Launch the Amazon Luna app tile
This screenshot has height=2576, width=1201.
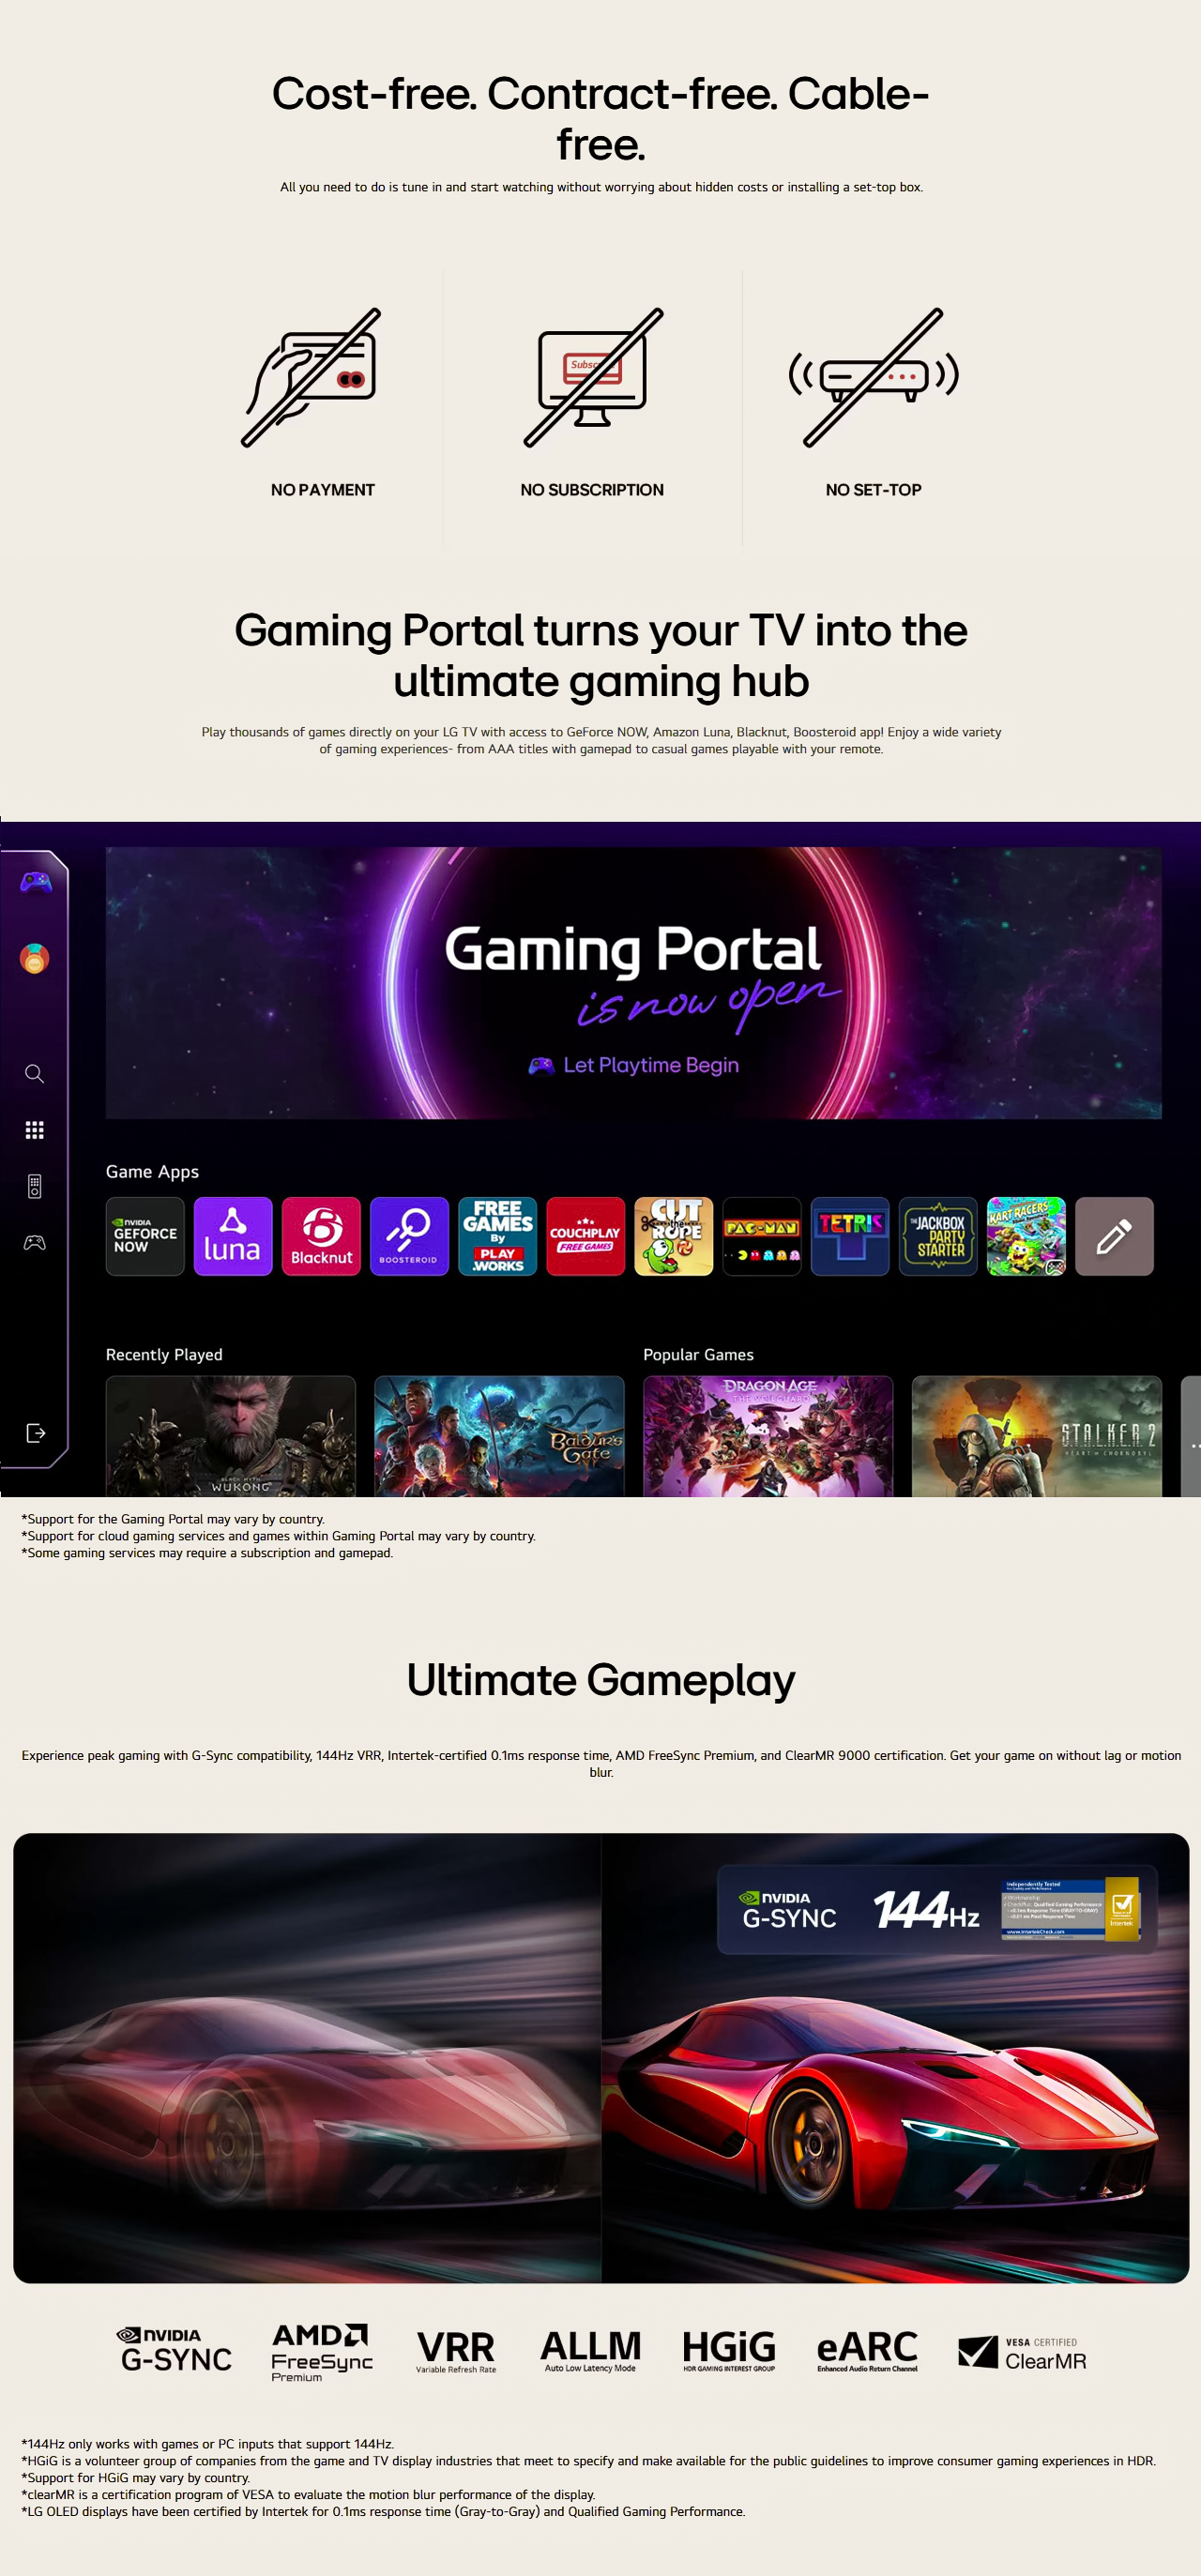click(233, 1236)
